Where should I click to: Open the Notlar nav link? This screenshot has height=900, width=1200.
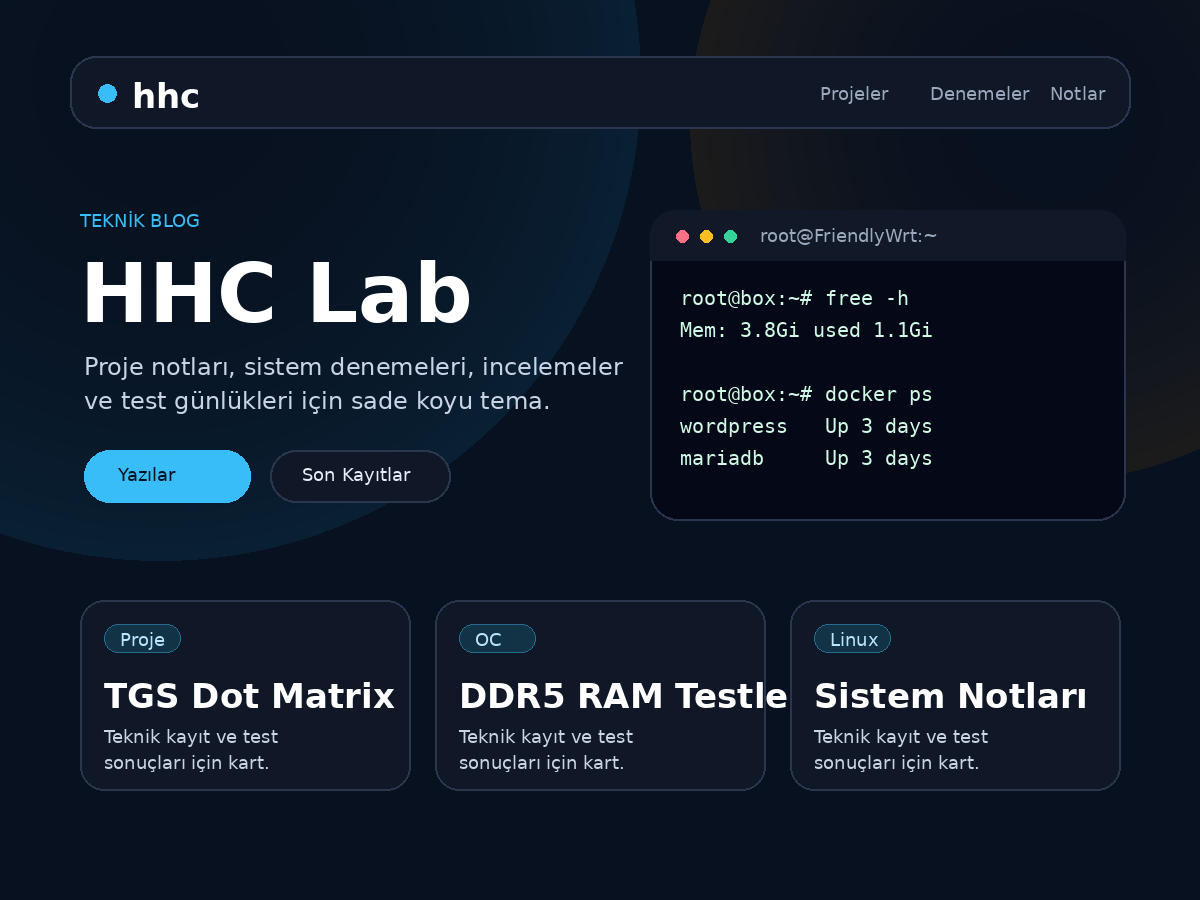(x=1078, y=94)
